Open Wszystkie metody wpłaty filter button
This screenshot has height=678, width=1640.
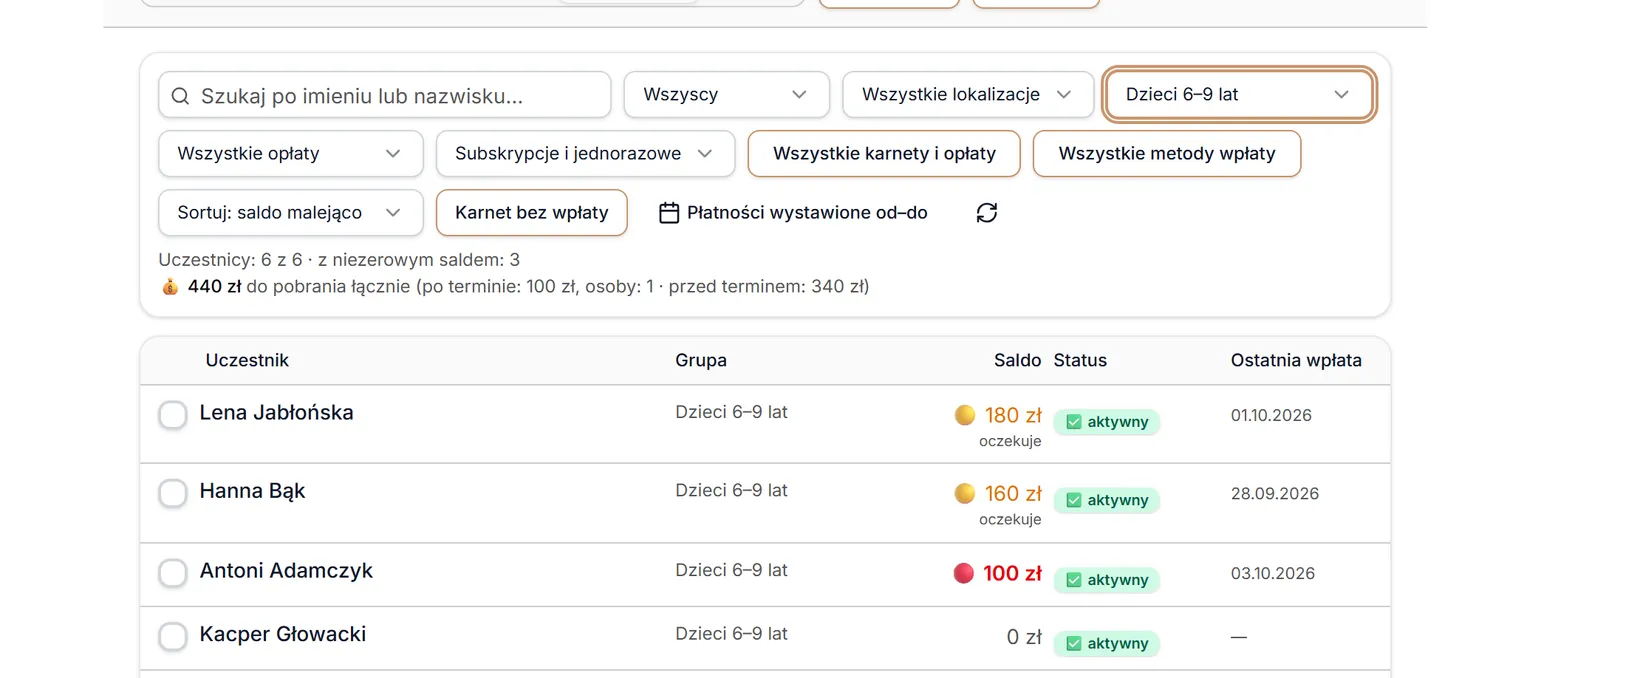(x=1167, y=154)
